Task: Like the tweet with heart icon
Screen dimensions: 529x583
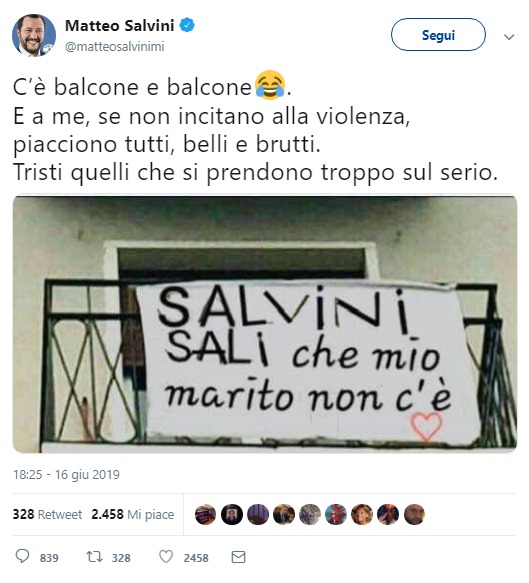Action: [x=166, y=557]
